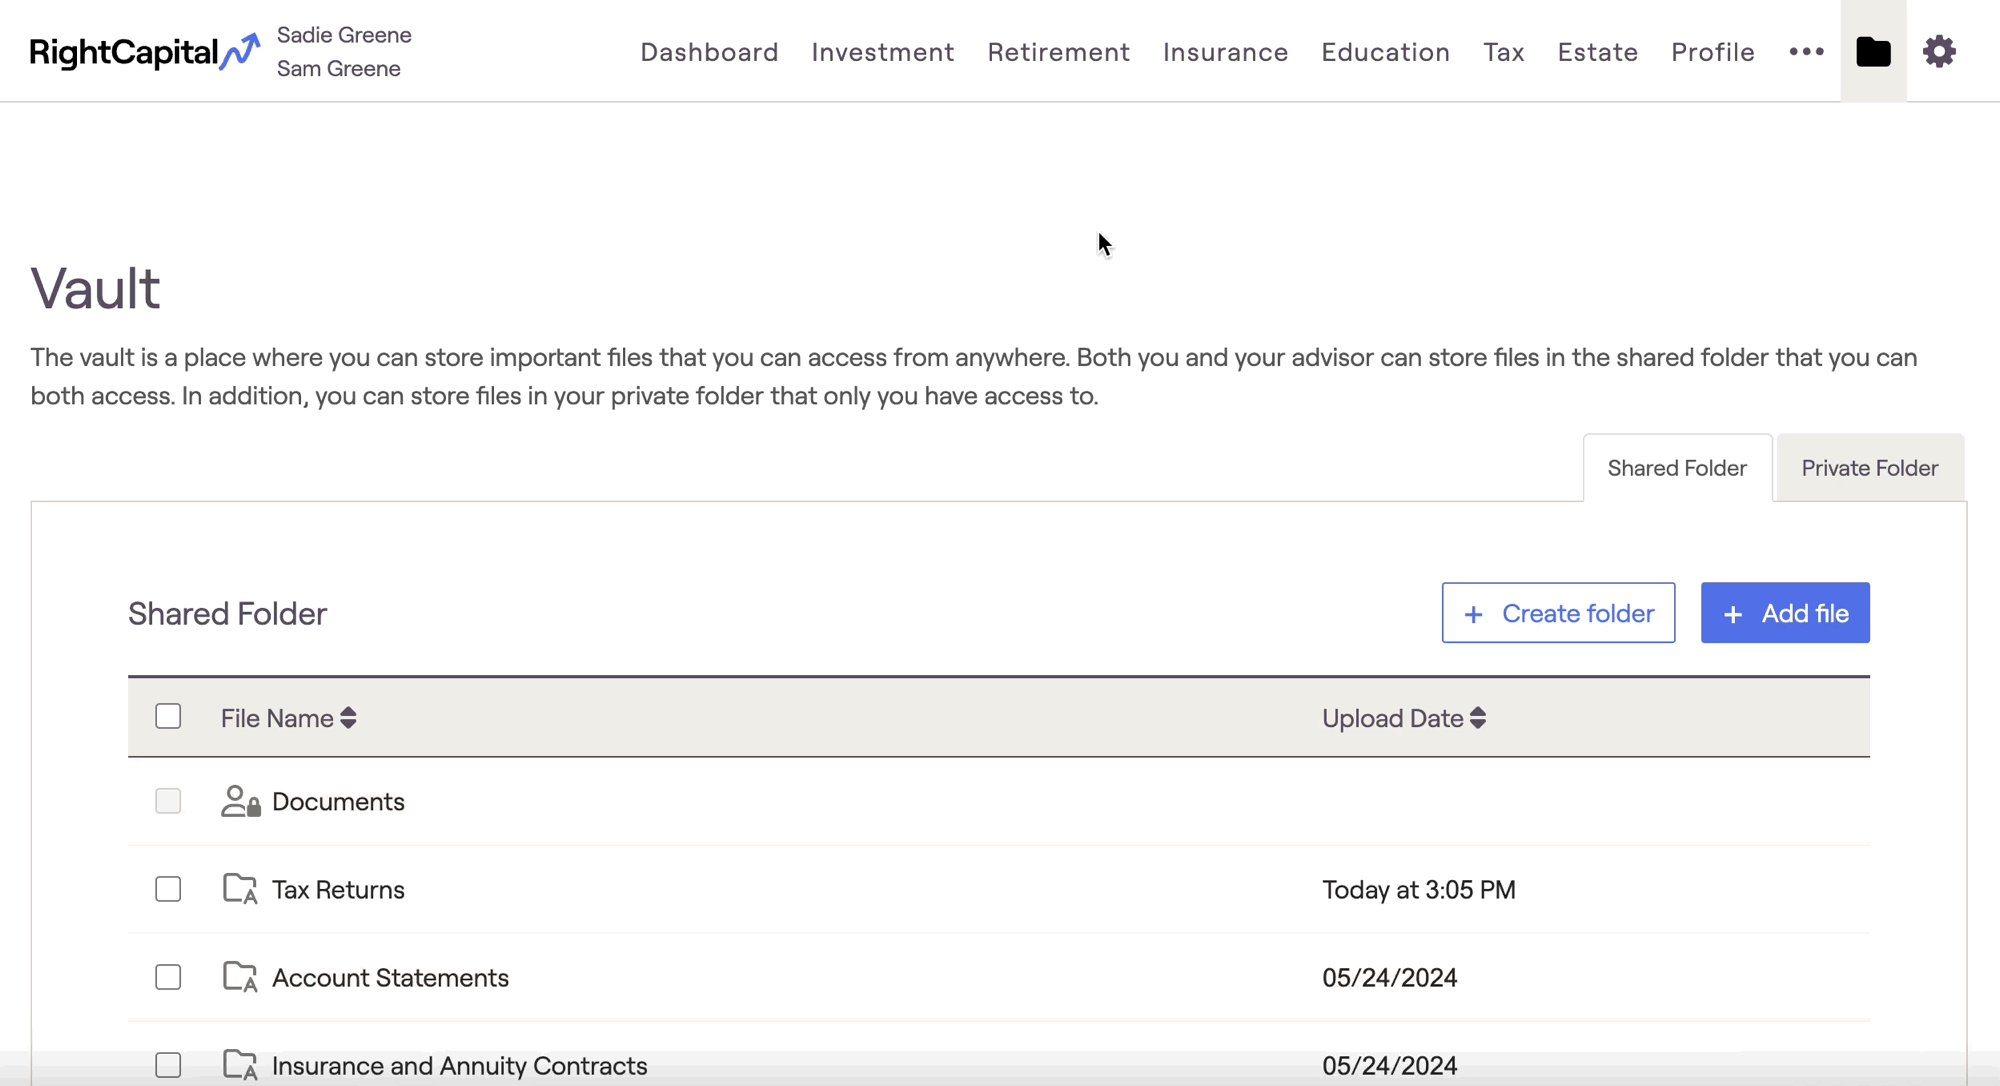Go to the Retirement menu
The height and width of the screenshot is (1086, 2000).
tap(1058, 52)
